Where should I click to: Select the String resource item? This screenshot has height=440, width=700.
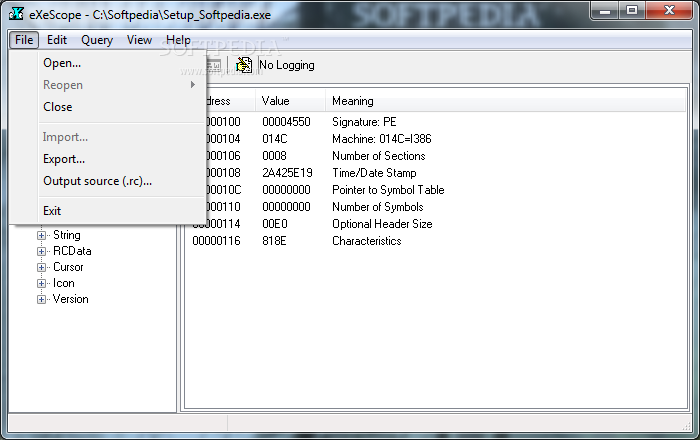(x=67, y=235)
